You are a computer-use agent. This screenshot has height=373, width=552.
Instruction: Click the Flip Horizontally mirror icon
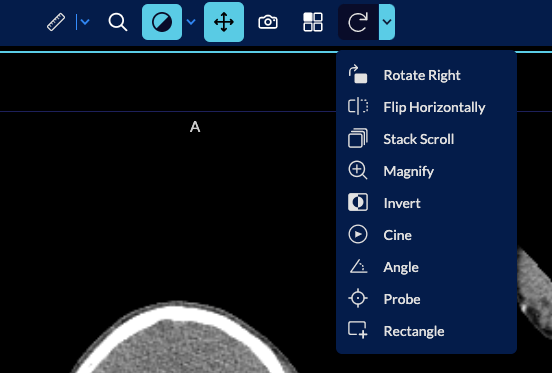[358, 106]
